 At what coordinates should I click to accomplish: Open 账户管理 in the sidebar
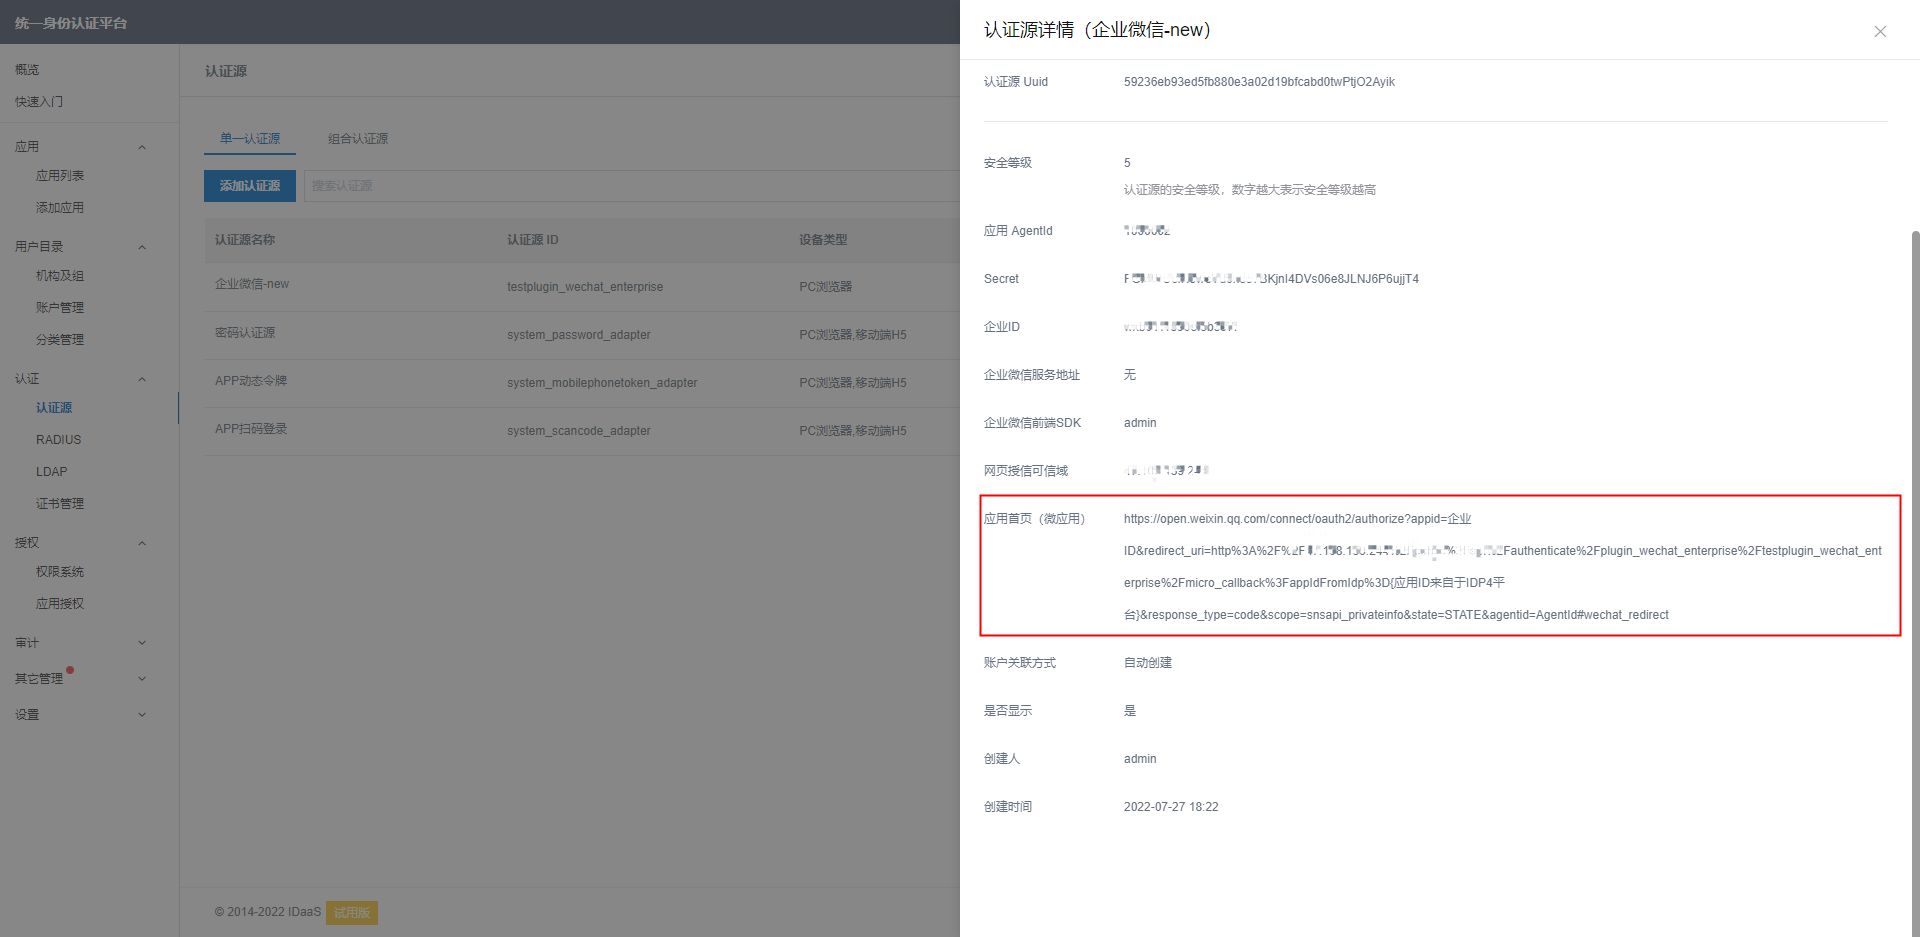(x=60, y=308)
